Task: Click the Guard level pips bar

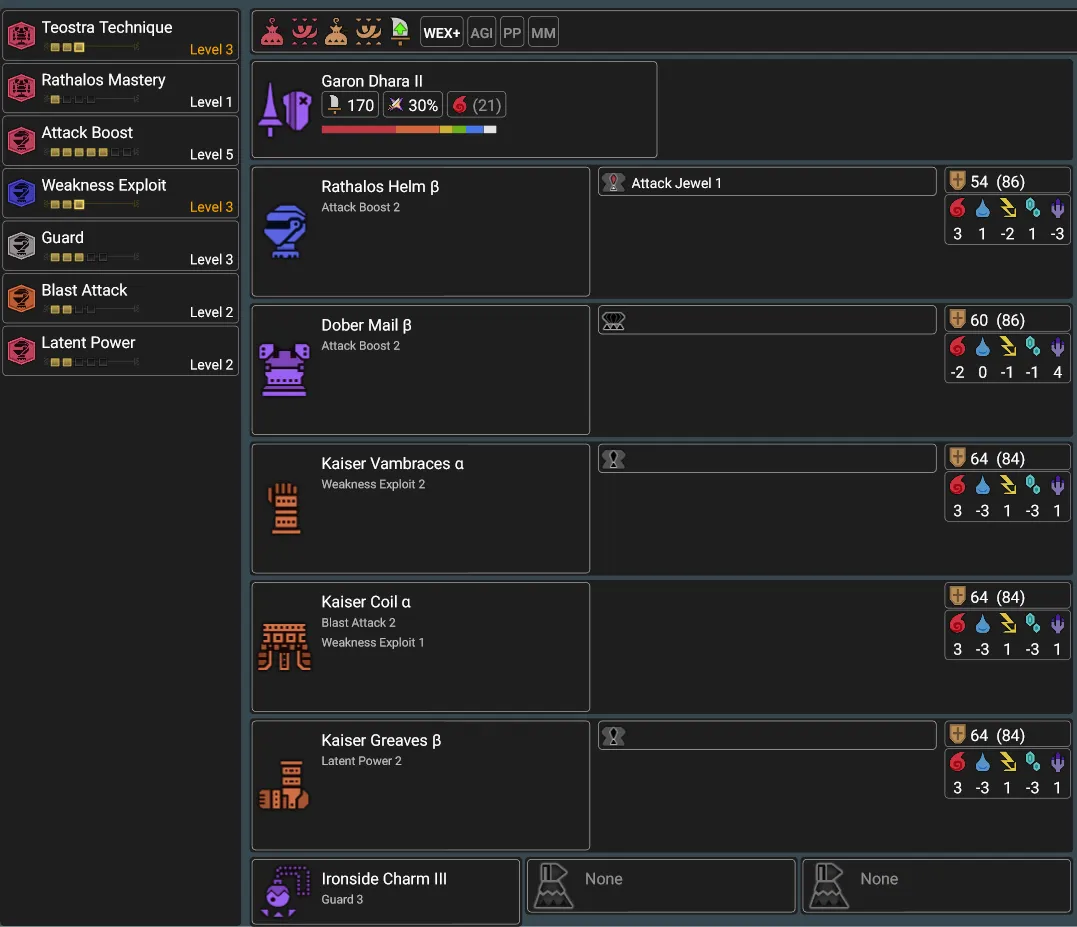Action: click(92, 257)
